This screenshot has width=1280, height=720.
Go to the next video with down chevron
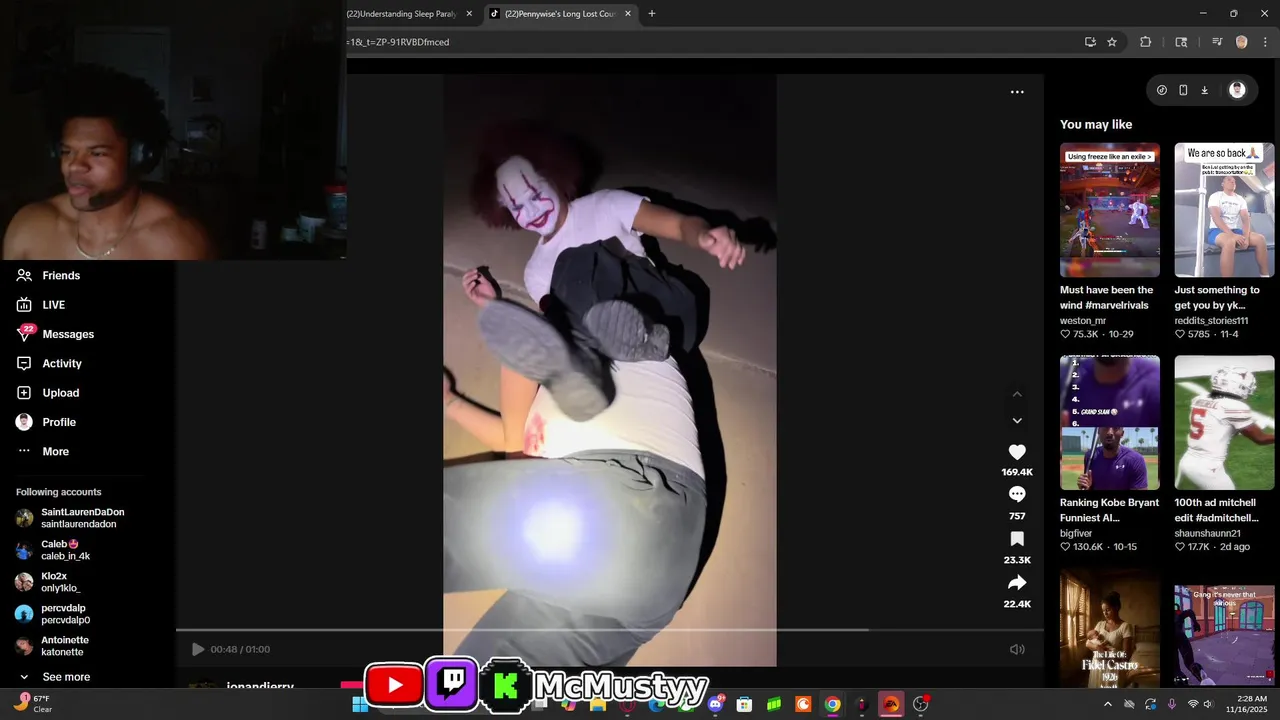1017,421
